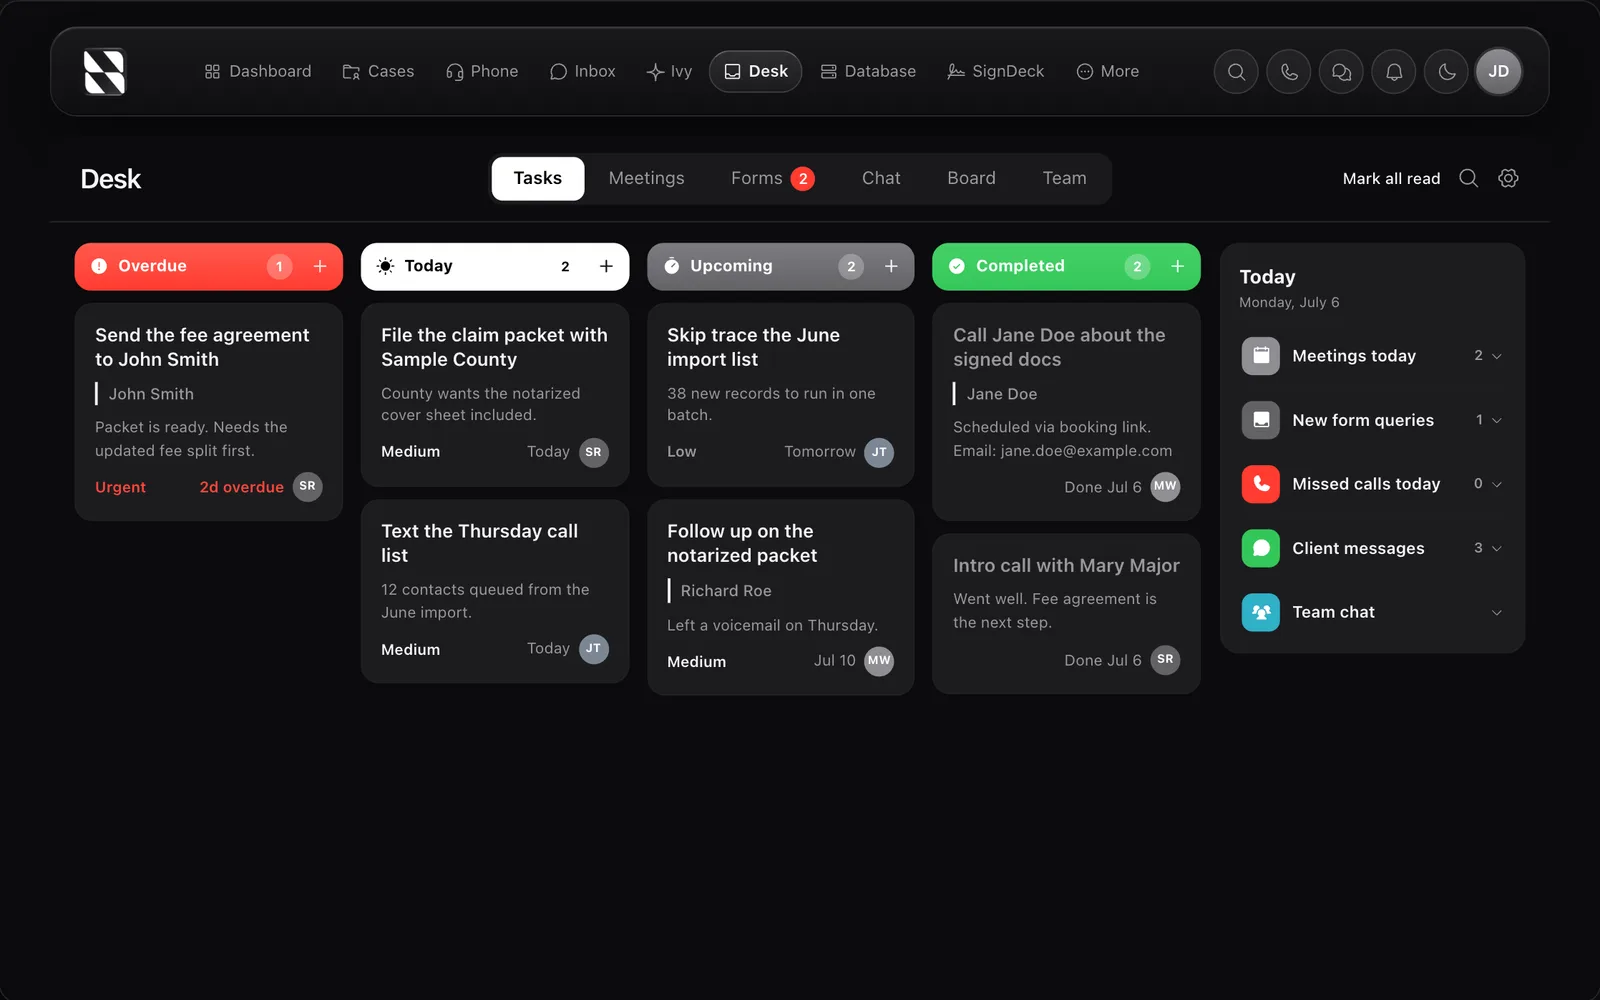Open notifications bell icon
1600x1000 pixels.
click(1394, 72)
